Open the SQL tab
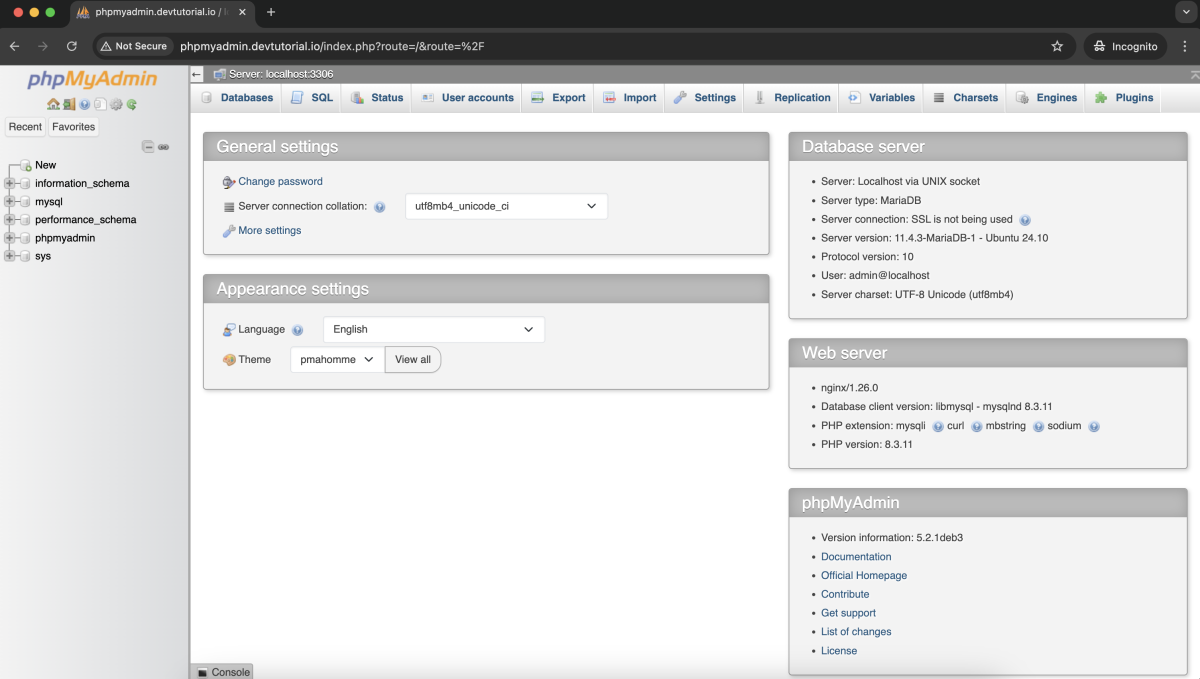 312,98
